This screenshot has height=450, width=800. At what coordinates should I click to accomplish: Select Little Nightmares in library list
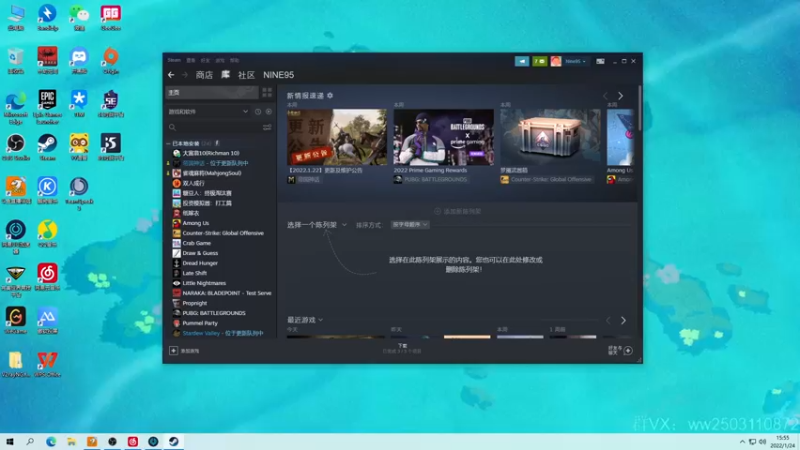204,283
